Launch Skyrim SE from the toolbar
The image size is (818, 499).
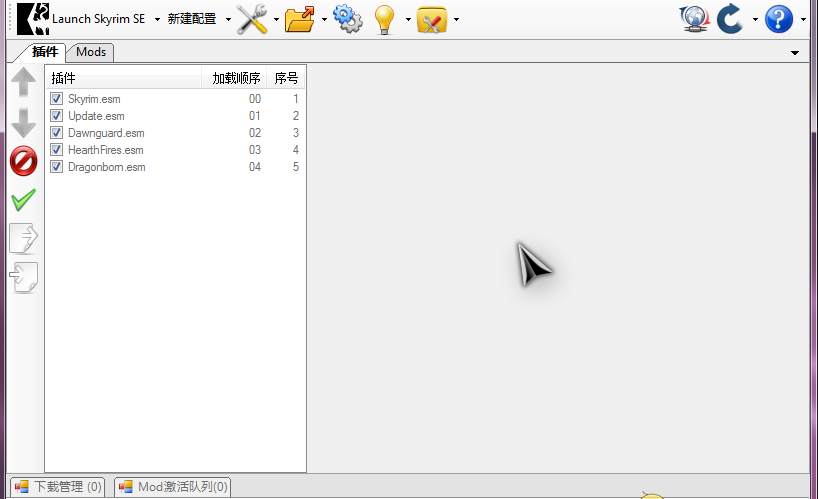coord(81,19)
